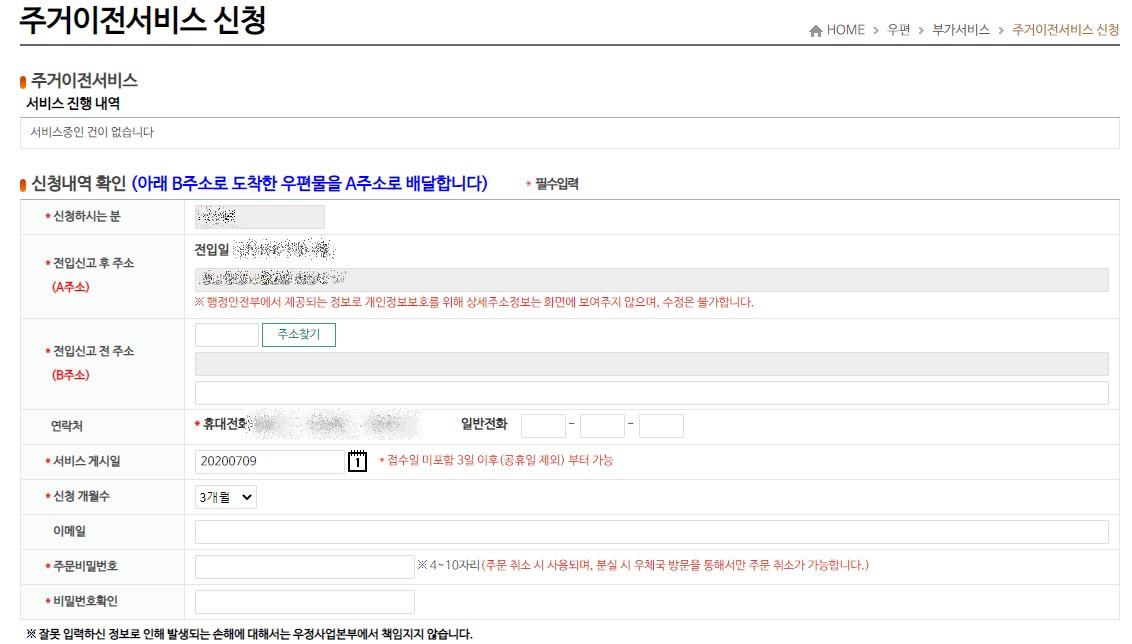Open the 신청 개월수 3개월 dropdown

(226, 497)
